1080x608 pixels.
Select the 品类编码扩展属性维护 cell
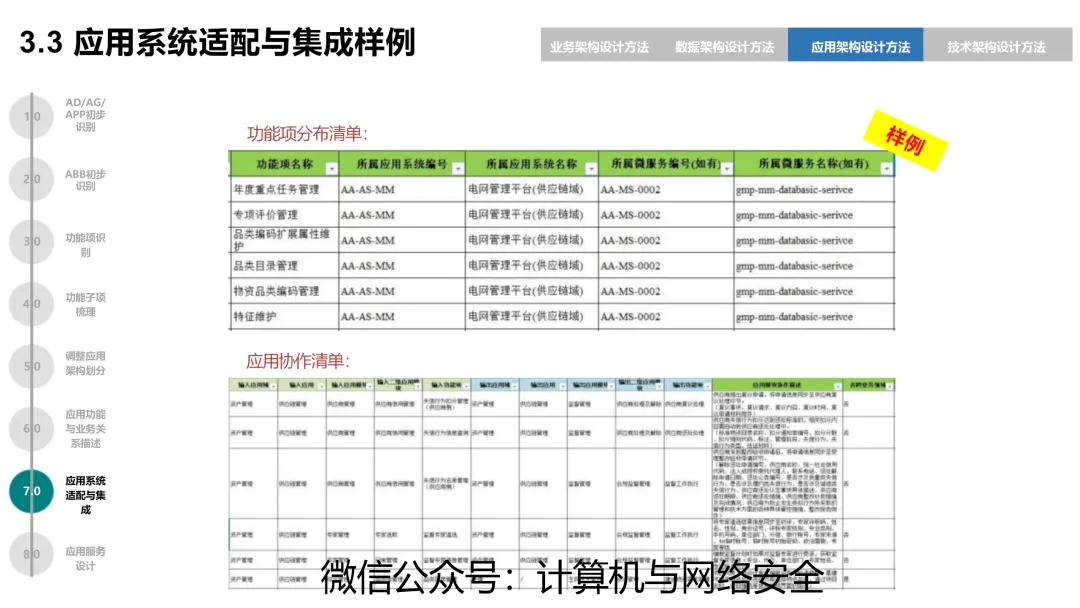pyautogui.click(x=284, y=240)
